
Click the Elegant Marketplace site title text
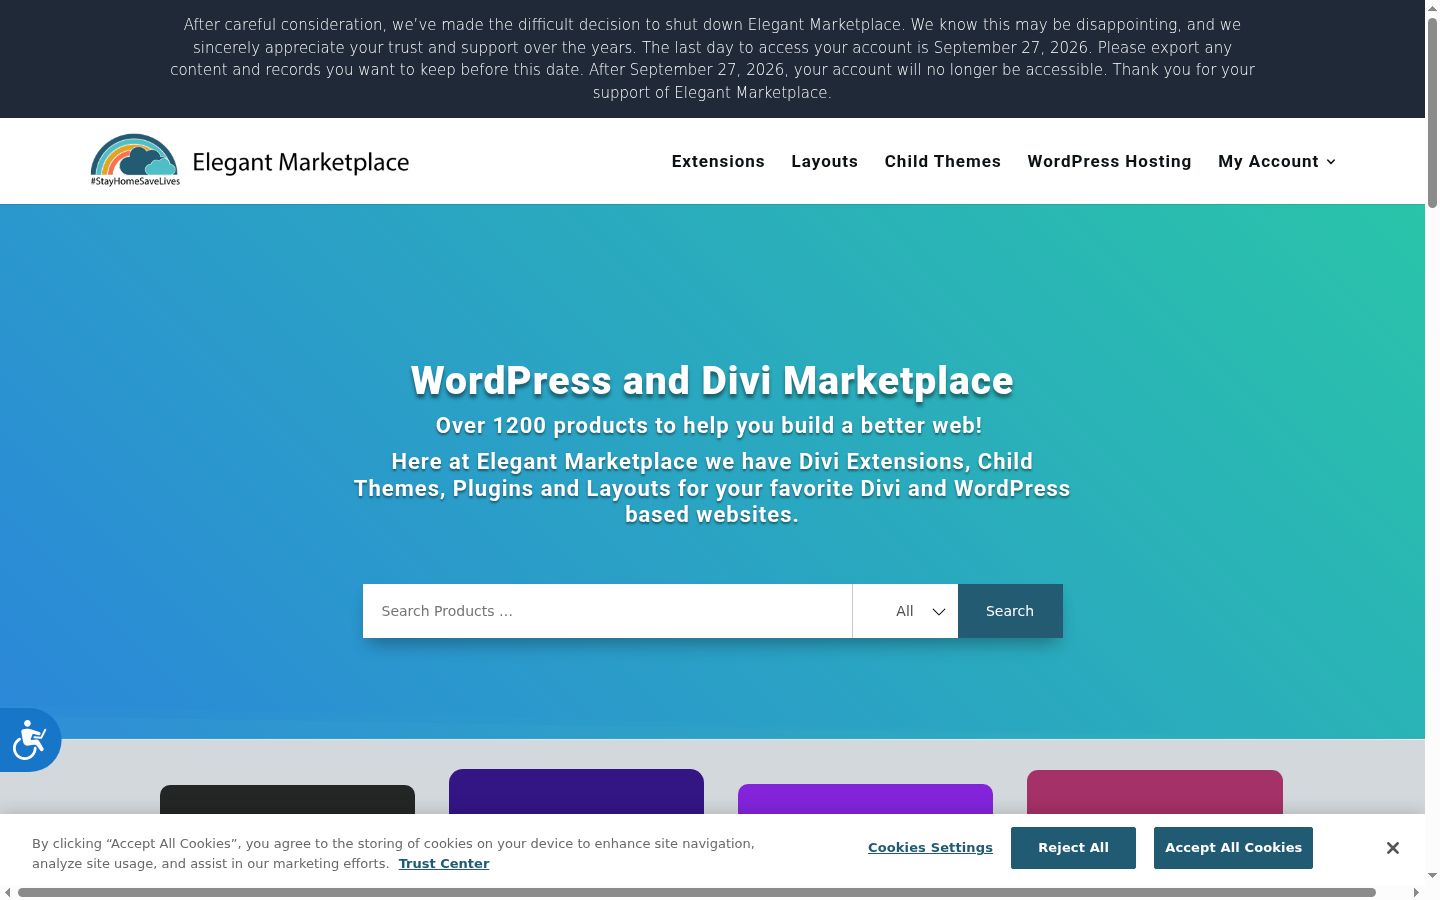tap(300, 162)
